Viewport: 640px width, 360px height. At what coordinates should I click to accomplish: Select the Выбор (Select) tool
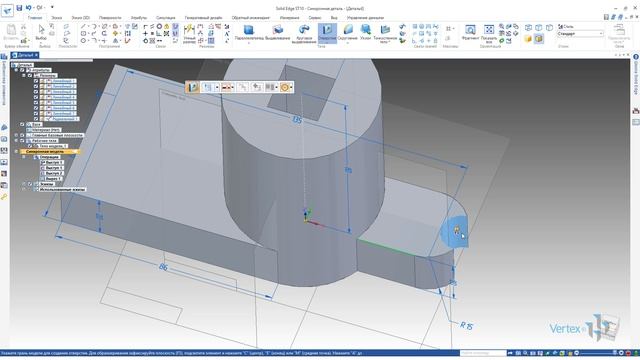tap(41, 33)
